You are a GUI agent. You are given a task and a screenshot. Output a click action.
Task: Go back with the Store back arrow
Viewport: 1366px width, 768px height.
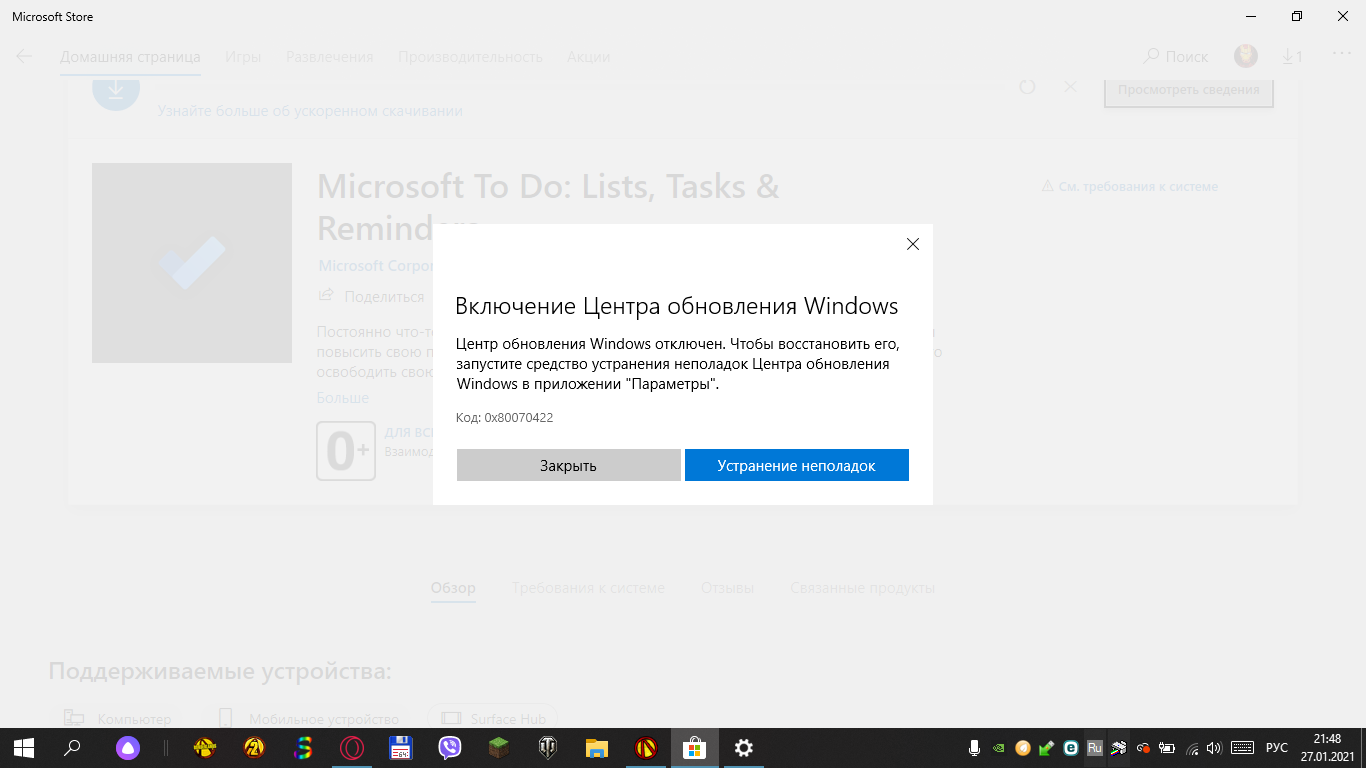click(24, 56)
